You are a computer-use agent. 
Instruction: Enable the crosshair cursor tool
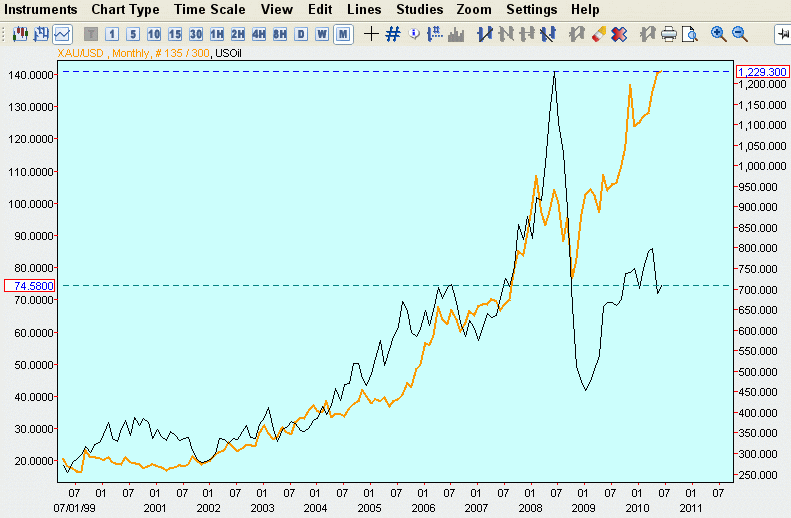pos(371,34)
